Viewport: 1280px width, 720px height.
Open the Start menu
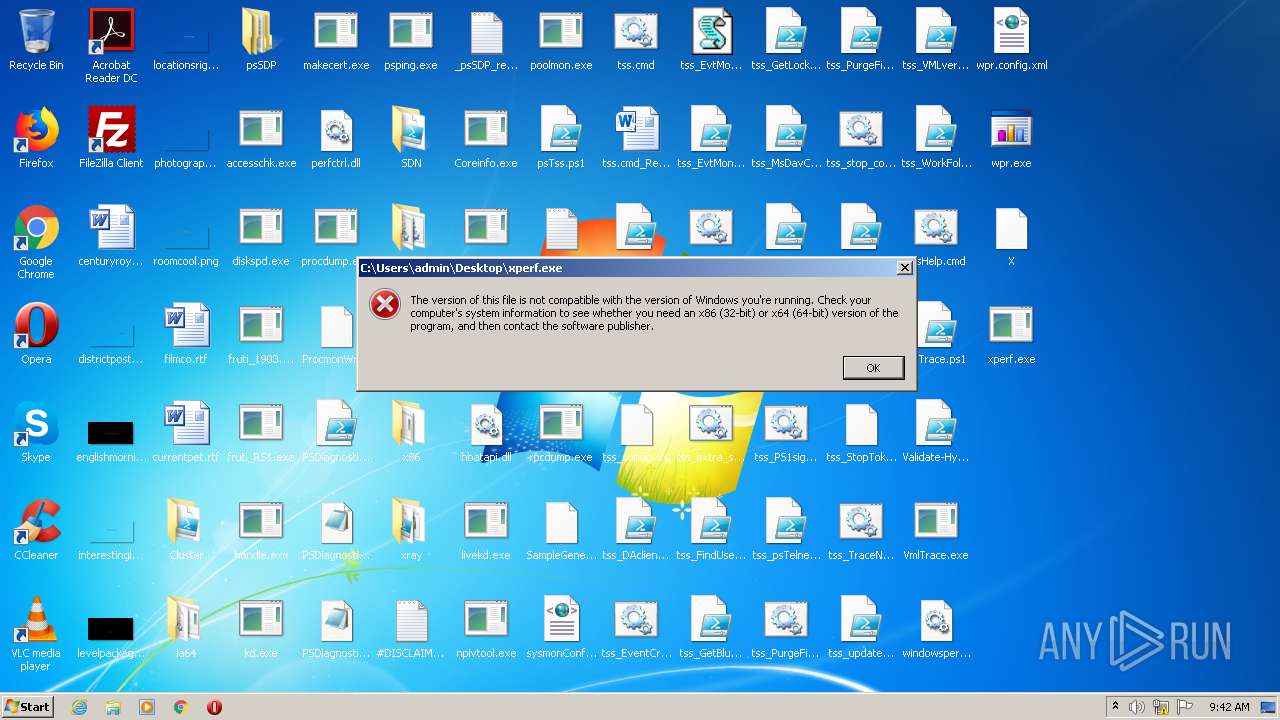tap(28, 707)
